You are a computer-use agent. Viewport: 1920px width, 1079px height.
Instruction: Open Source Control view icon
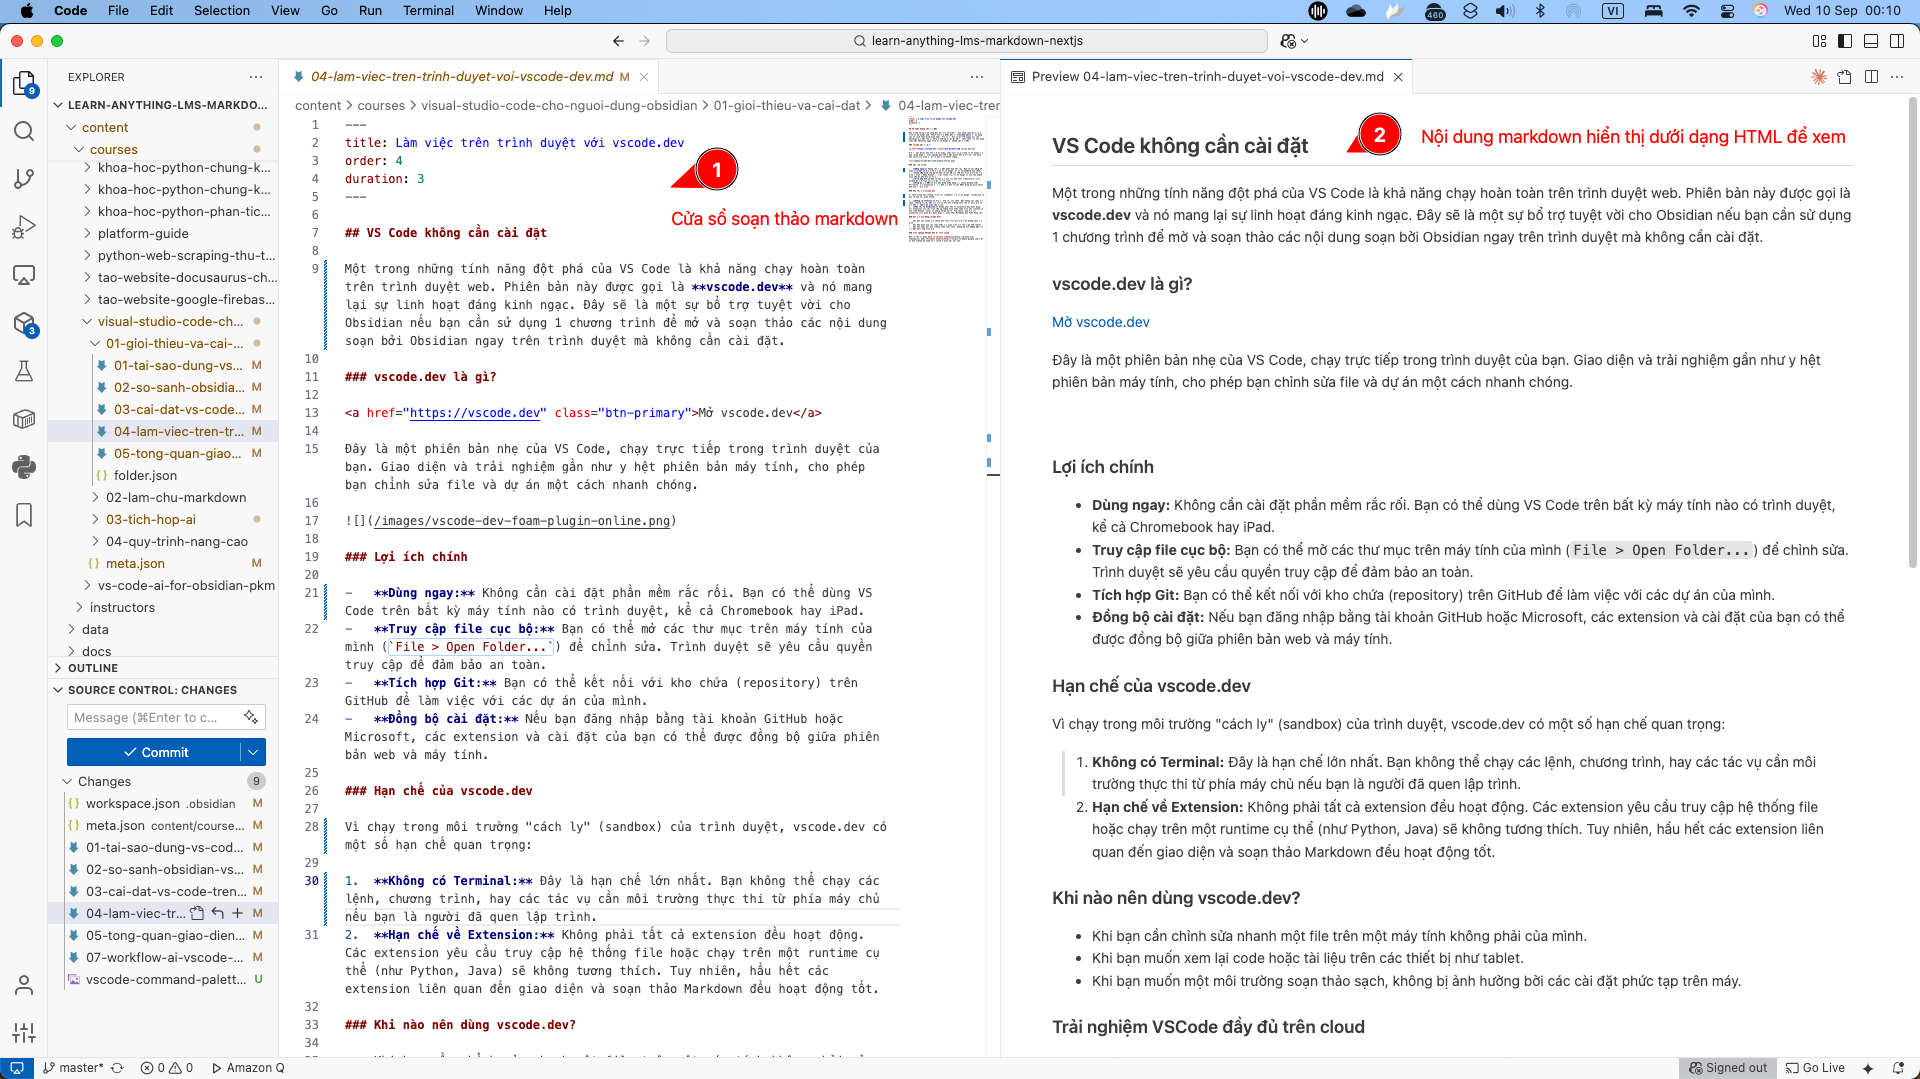point(24,179)
